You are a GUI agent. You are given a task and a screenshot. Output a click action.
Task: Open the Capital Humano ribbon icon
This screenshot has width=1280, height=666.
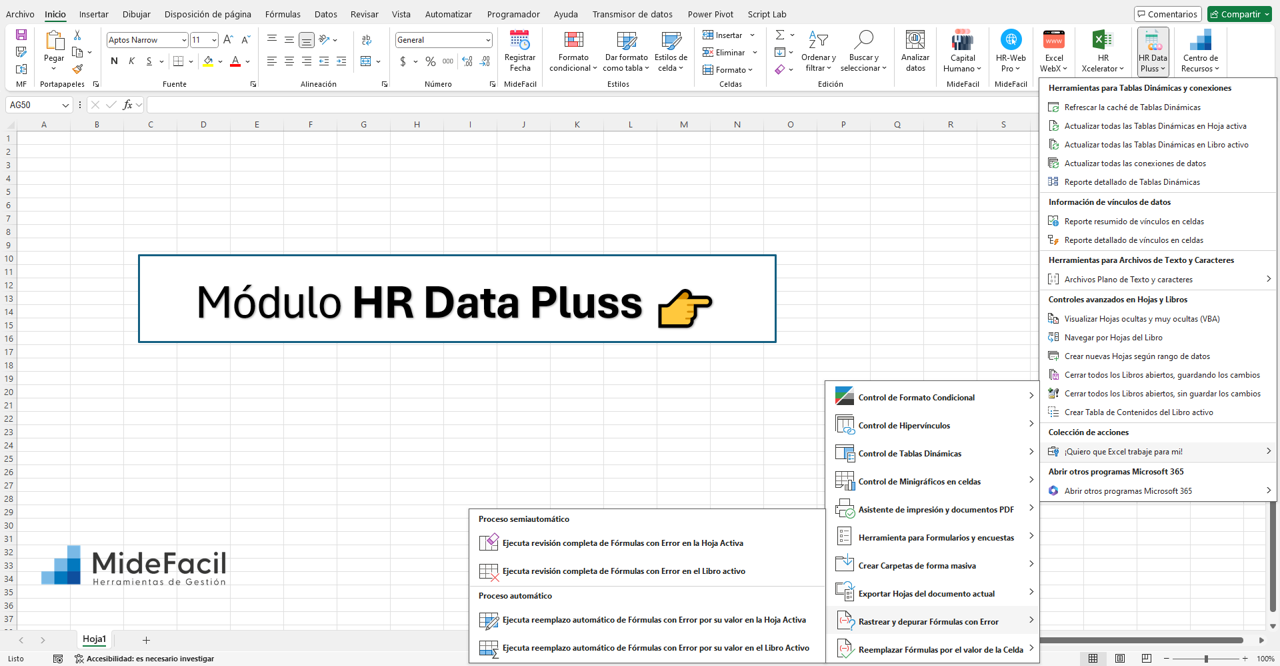[x=962, y=40]
